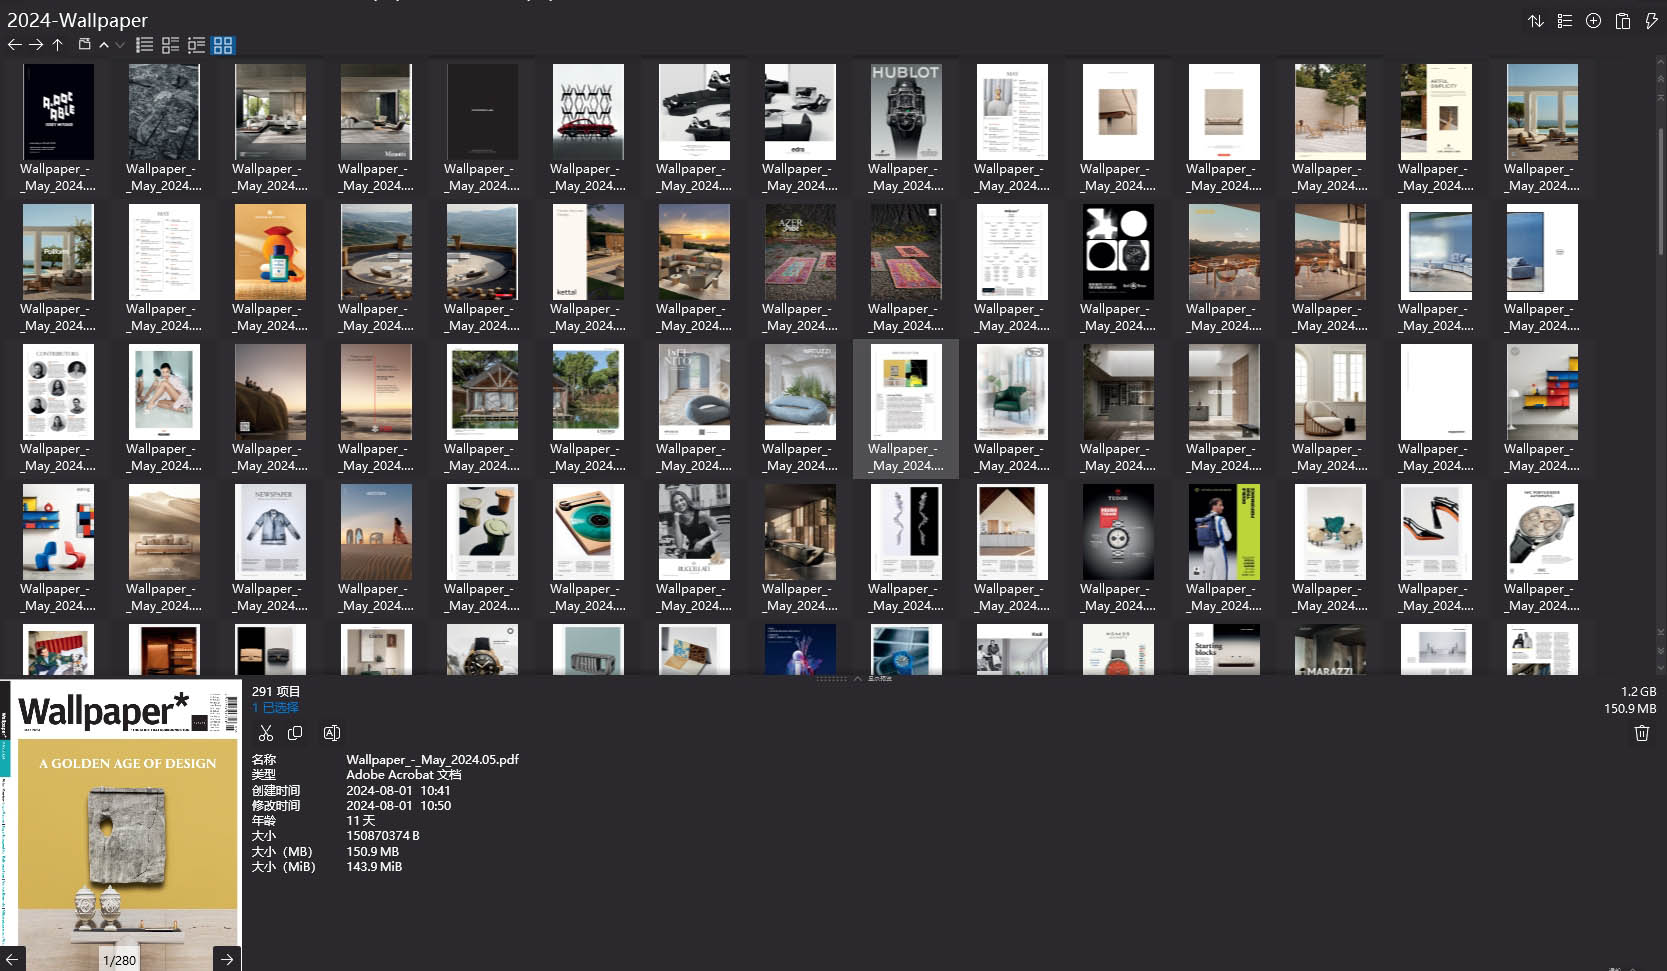Toggle the details view layout

(196, 44)
